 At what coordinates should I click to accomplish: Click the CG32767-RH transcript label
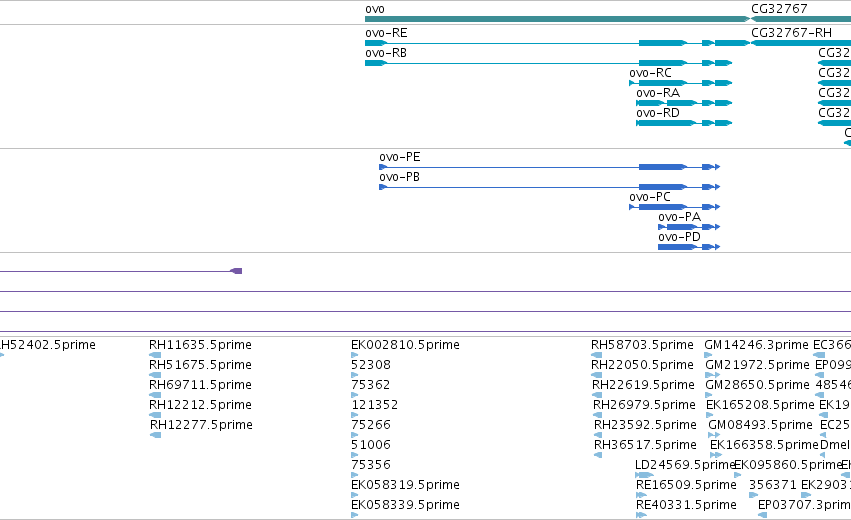click(x=791, y=33)
